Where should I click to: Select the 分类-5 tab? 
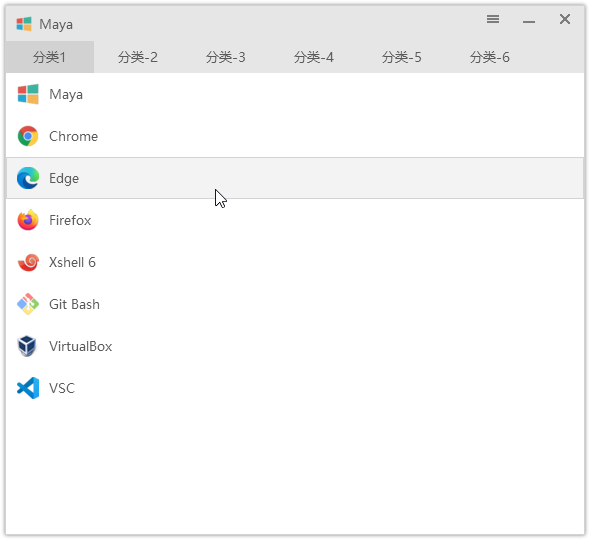click(x=402, y=57)
